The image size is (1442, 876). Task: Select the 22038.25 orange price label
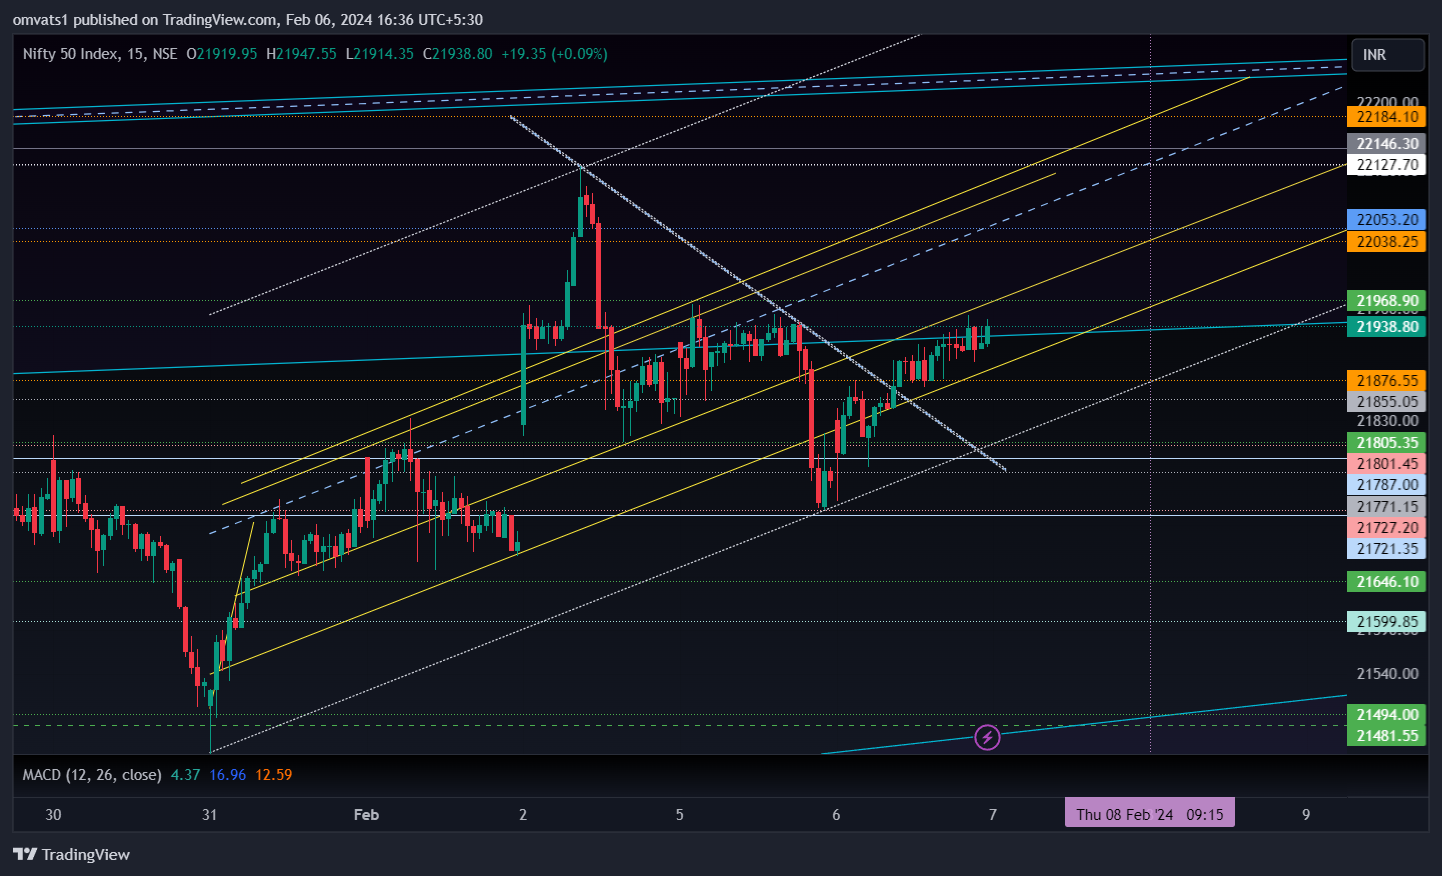click(x=1386, y=242)
